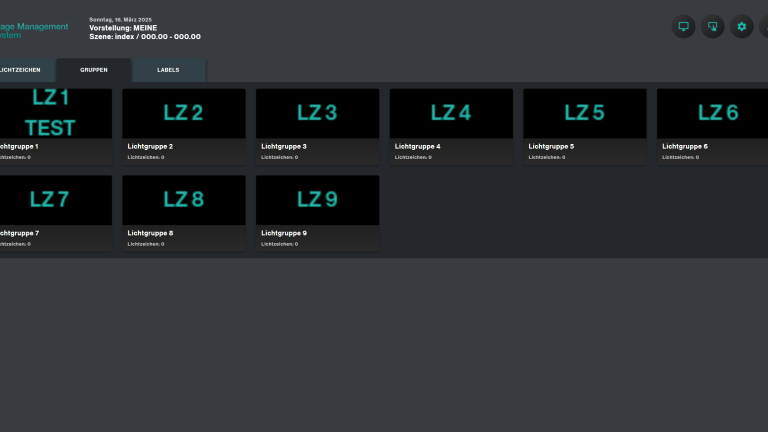Open settings via the gear icon
This screenshot has height=432, width=768.
742,27
